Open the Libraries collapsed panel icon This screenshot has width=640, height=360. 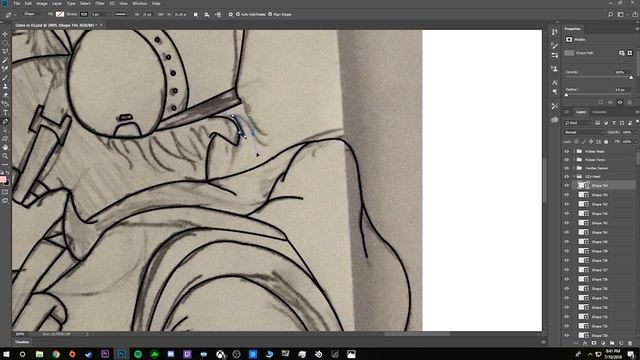[x=554, y=120]
